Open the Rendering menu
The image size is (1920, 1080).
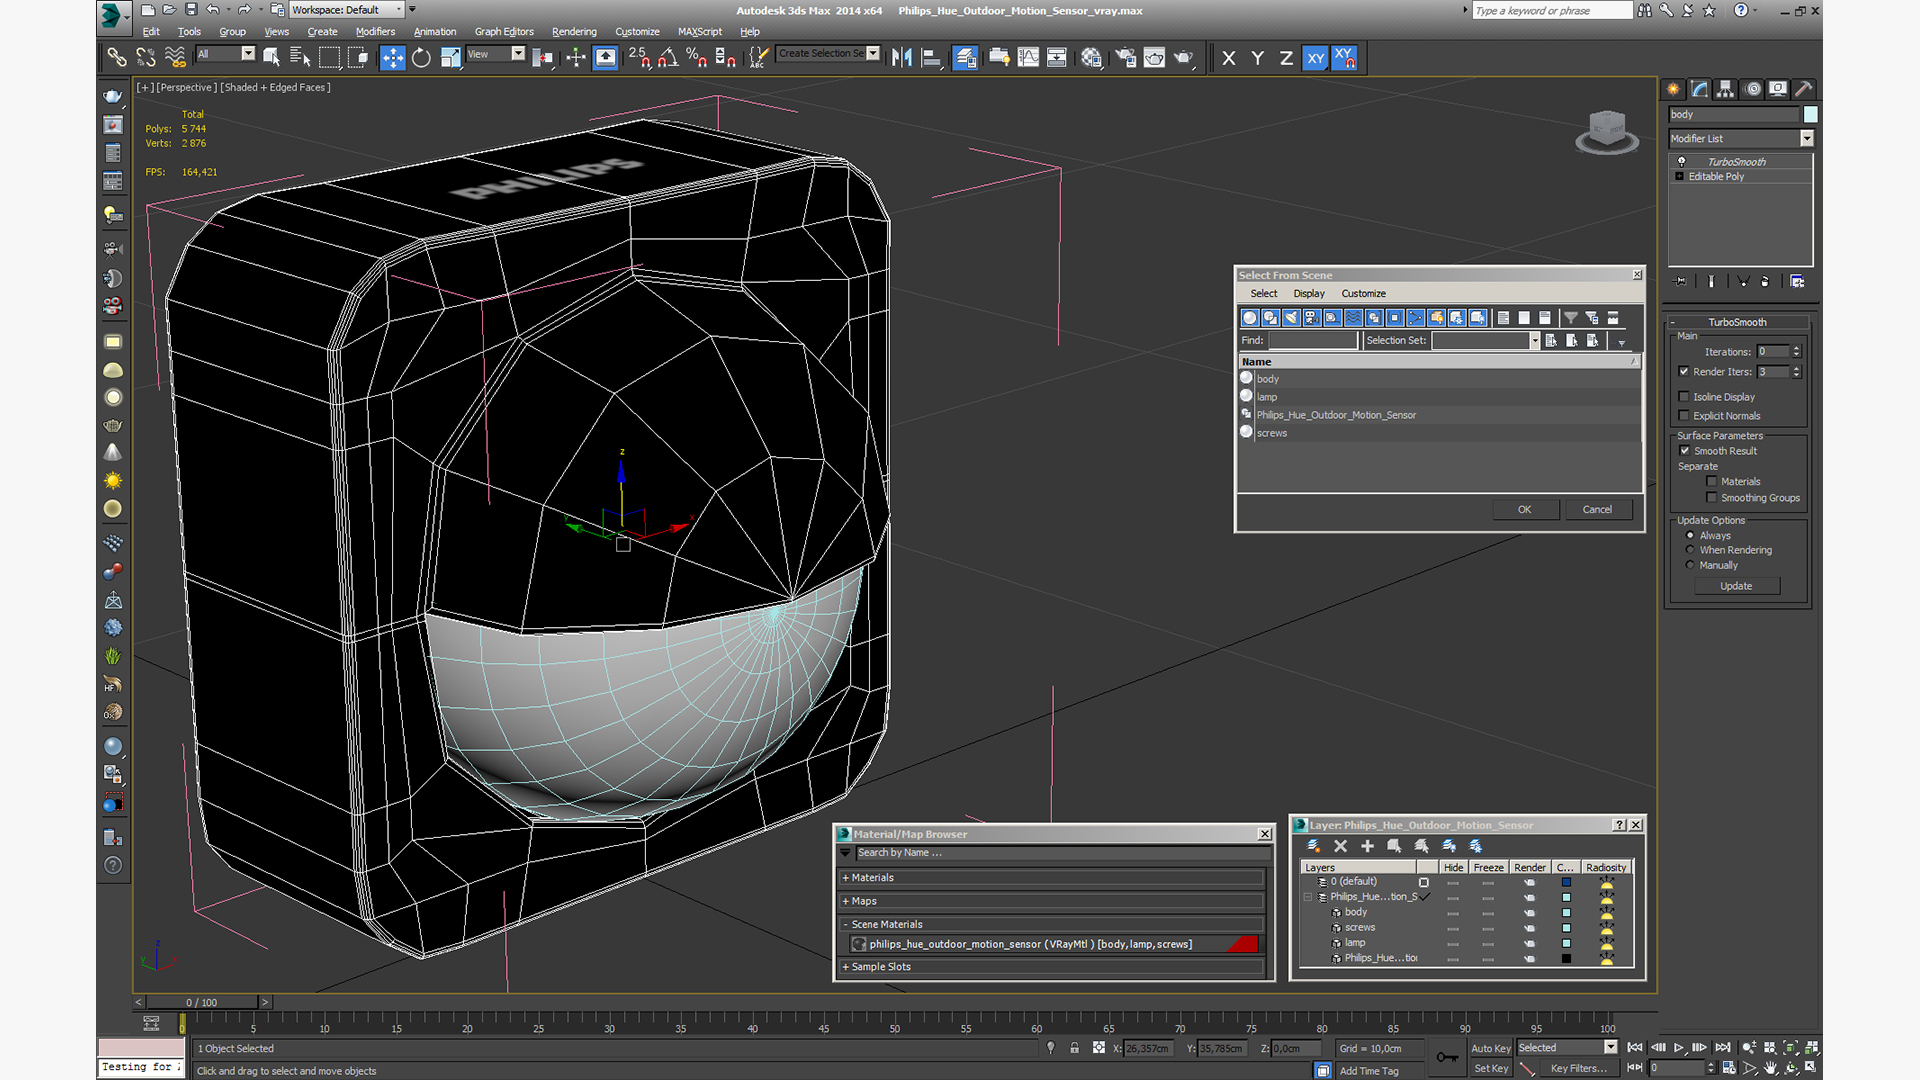click(574, 31)
